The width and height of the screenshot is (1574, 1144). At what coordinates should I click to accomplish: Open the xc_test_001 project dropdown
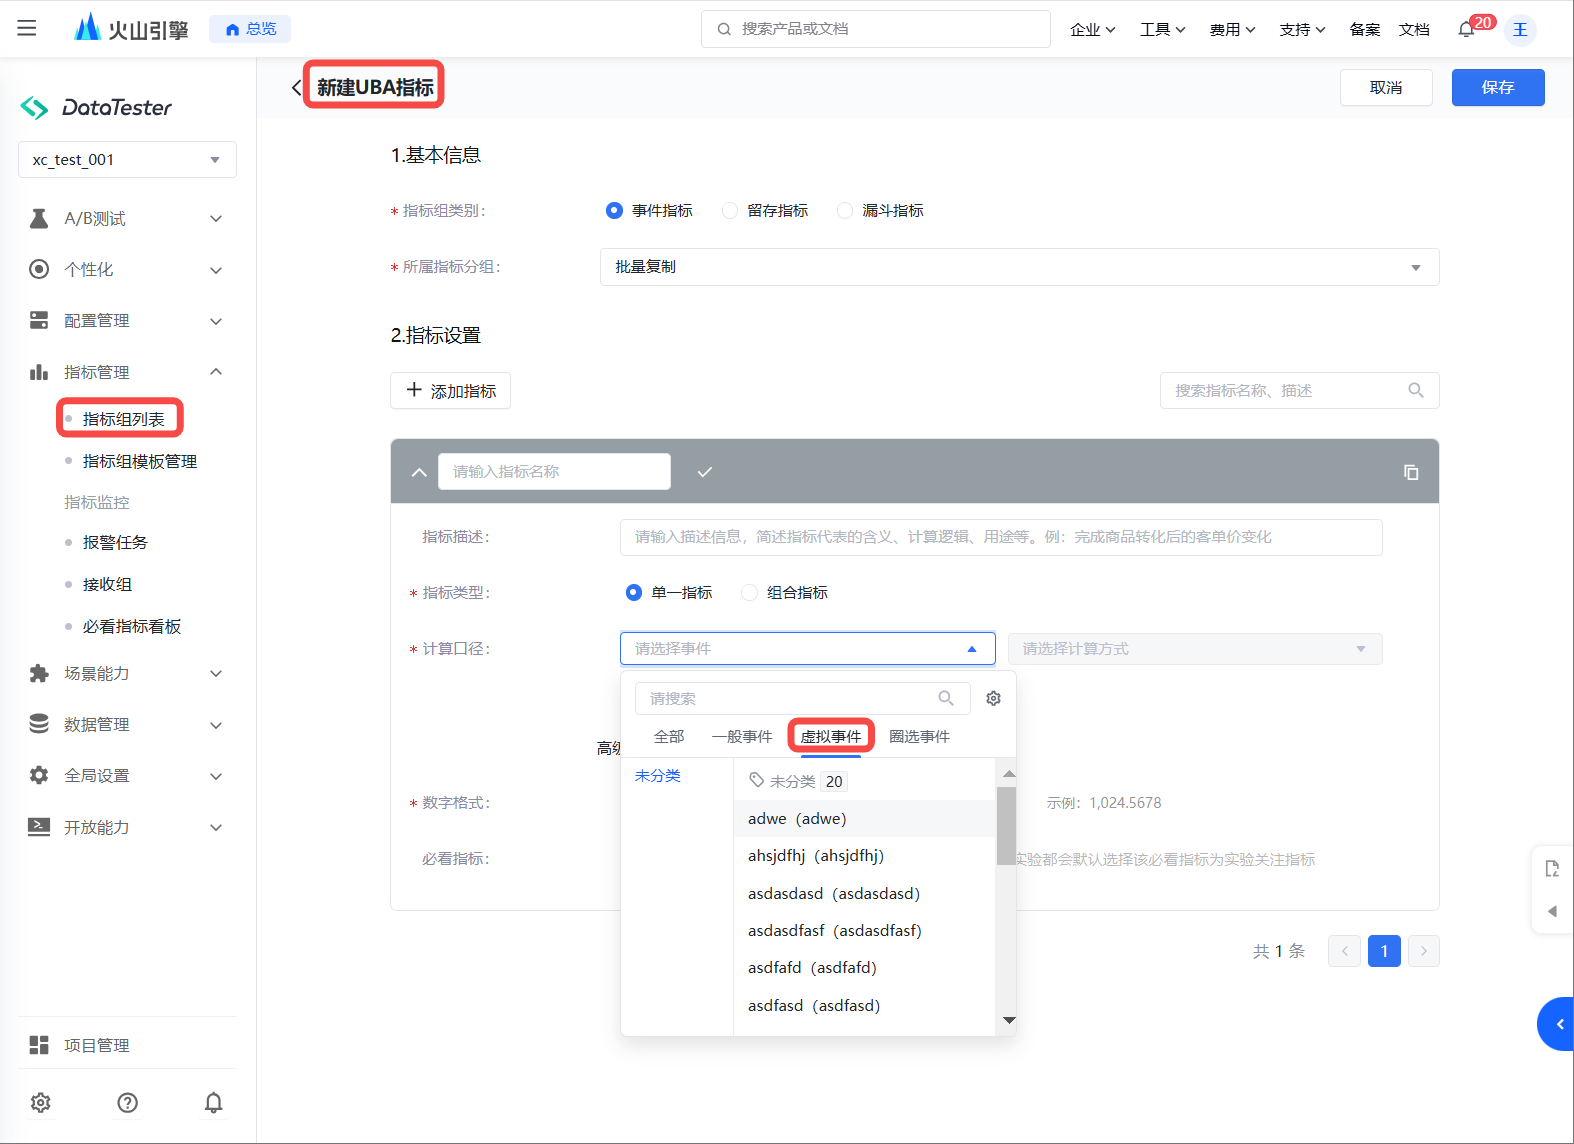[x=127, y=160]
